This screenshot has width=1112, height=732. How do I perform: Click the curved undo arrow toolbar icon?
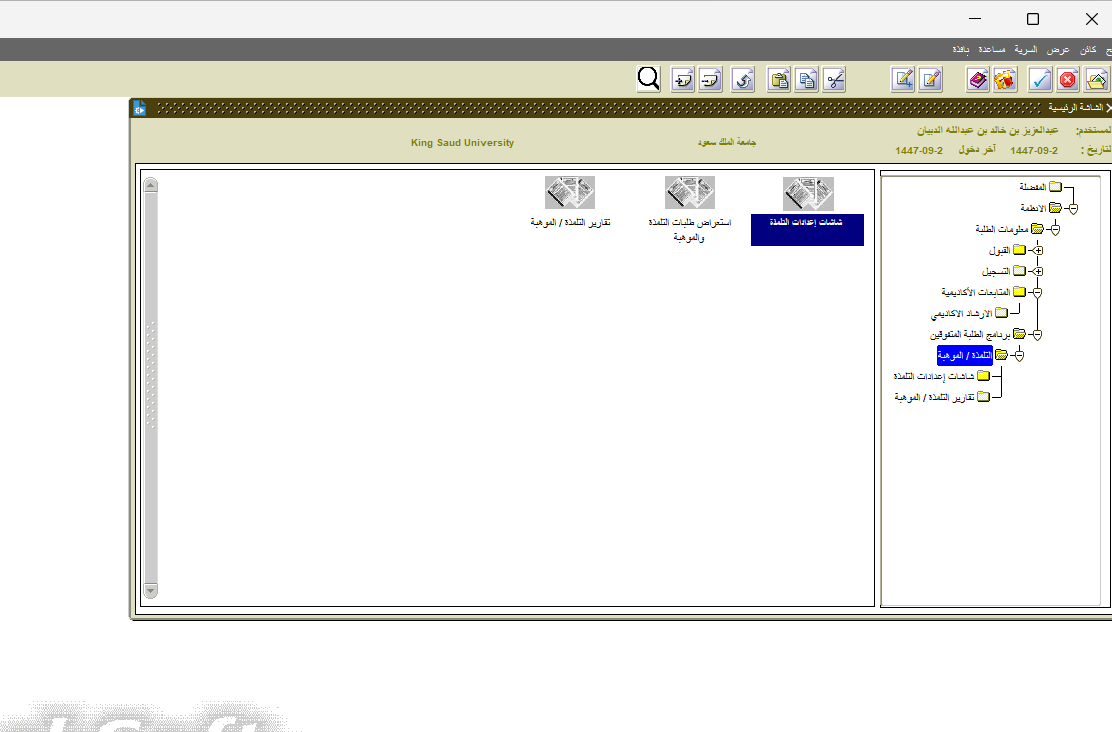click(742, 80)
